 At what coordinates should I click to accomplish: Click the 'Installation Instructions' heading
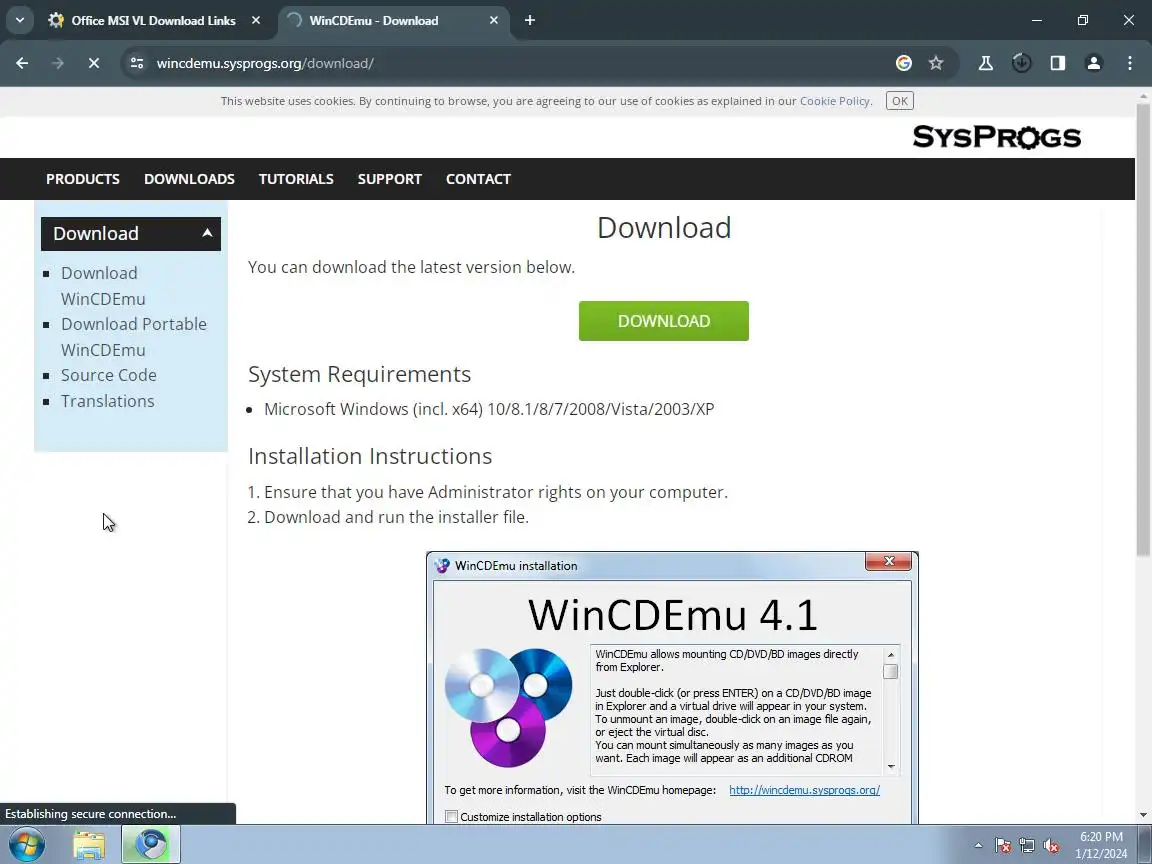click(x=370, y=456)
